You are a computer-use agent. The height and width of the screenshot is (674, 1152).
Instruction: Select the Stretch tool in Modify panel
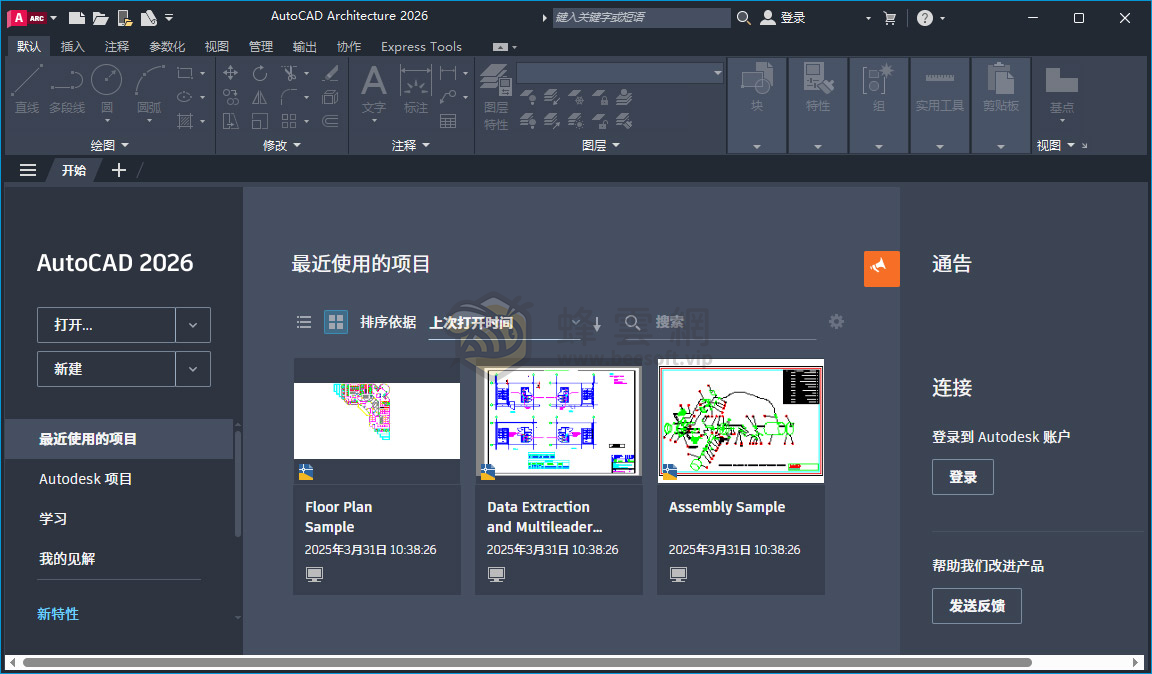pos(231,121)
